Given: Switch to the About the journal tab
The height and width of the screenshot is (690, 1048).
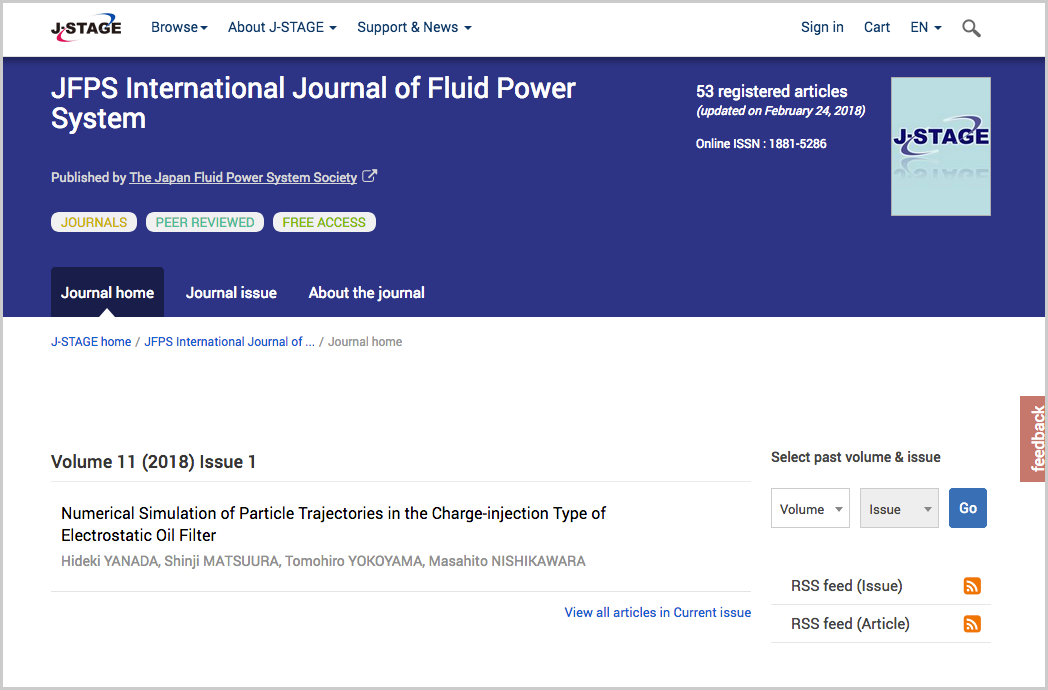Looking at the screenshot, I should tap(366, 292).
